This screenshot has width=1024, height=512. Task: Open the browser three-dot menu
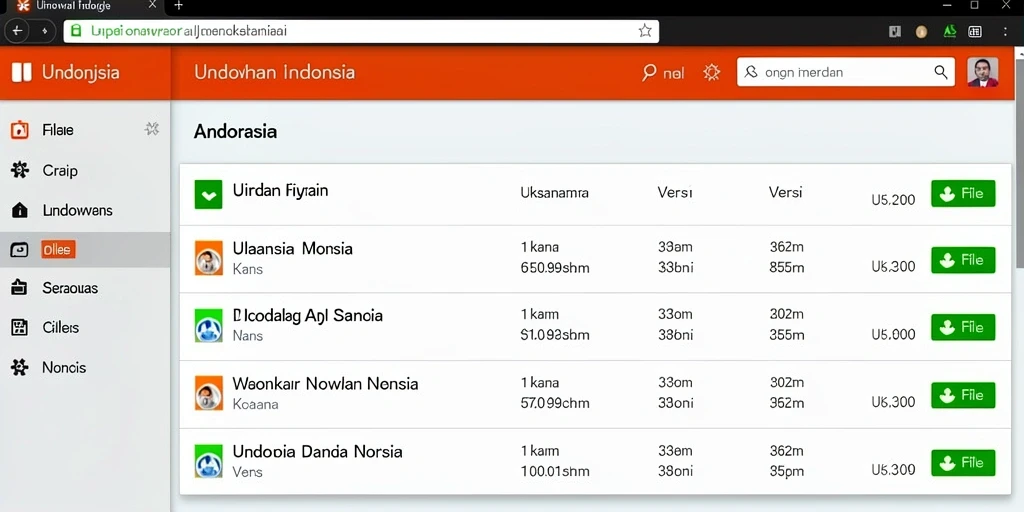pyautogui.click(x=1005, y=31)
